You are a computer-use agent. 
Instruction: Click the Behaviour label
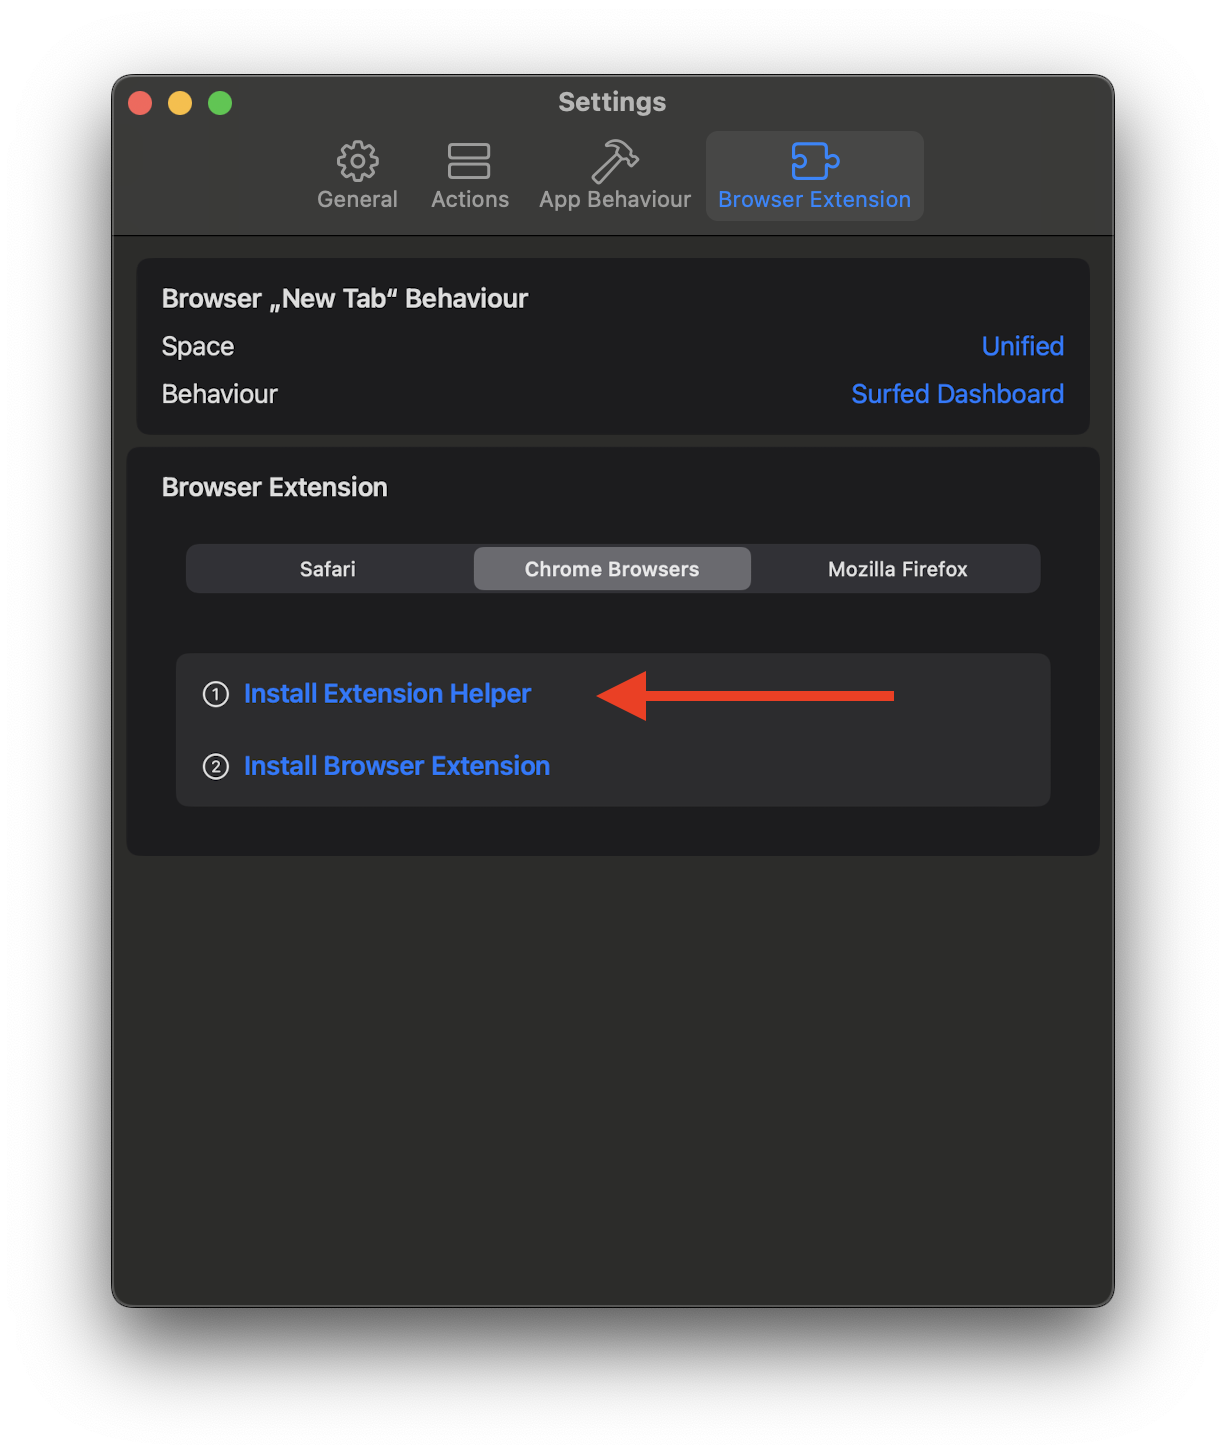[x=220, y=394]
